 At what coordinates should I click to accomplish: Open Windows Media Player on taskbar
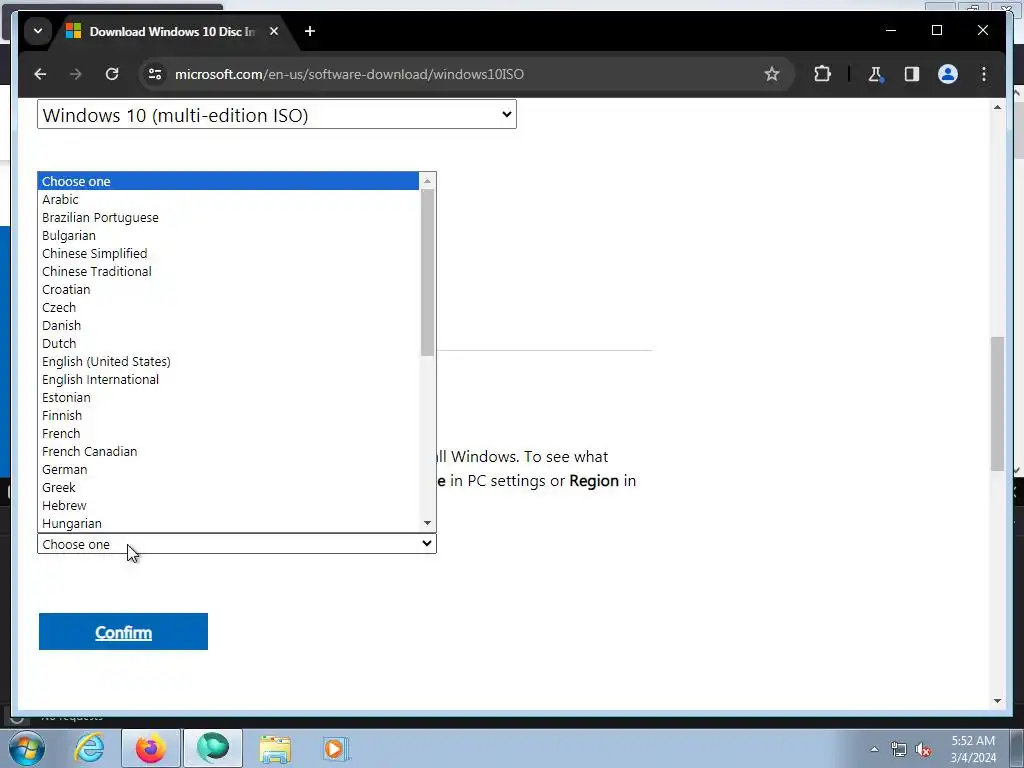tap(336, 748)
